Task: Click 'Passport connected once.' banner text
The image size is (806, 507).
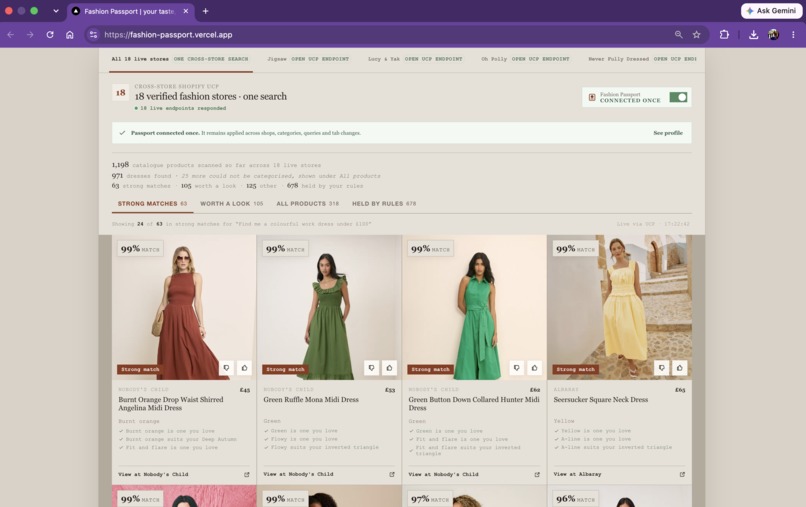Action: tap(165, 133)
